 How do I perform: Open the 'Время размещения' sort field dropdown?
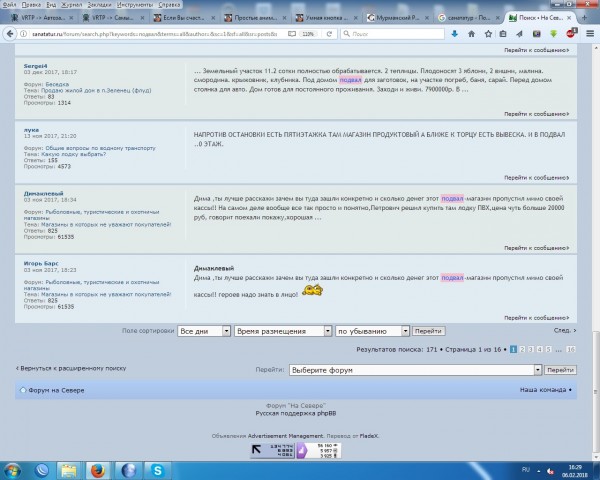[x=282, y=330]
